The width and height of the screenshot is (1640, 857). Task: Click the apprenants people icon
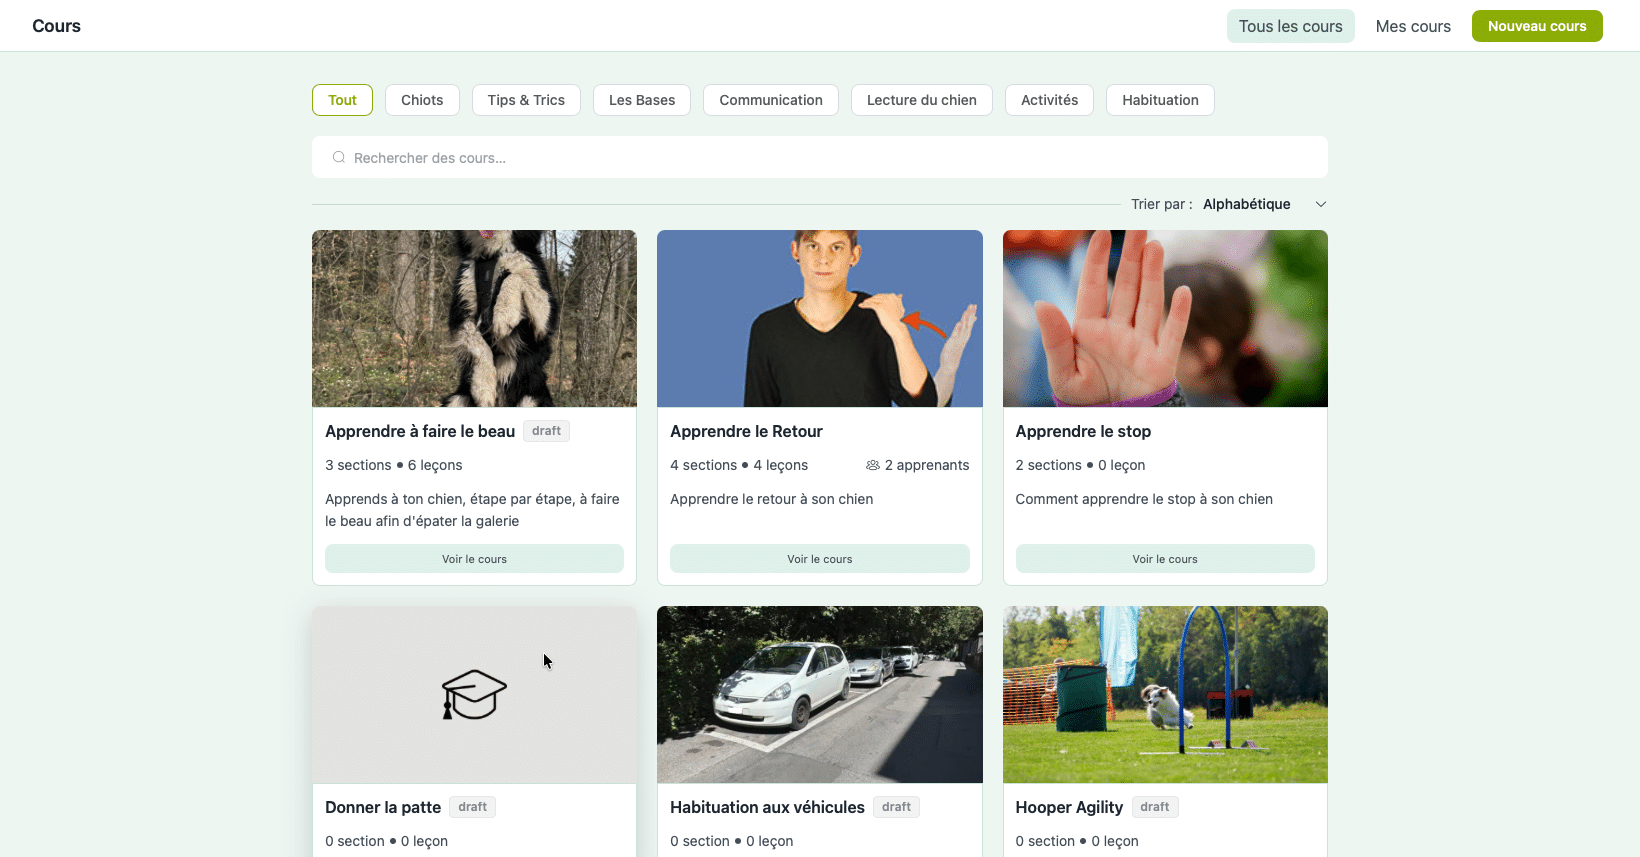tap(872, 465)
